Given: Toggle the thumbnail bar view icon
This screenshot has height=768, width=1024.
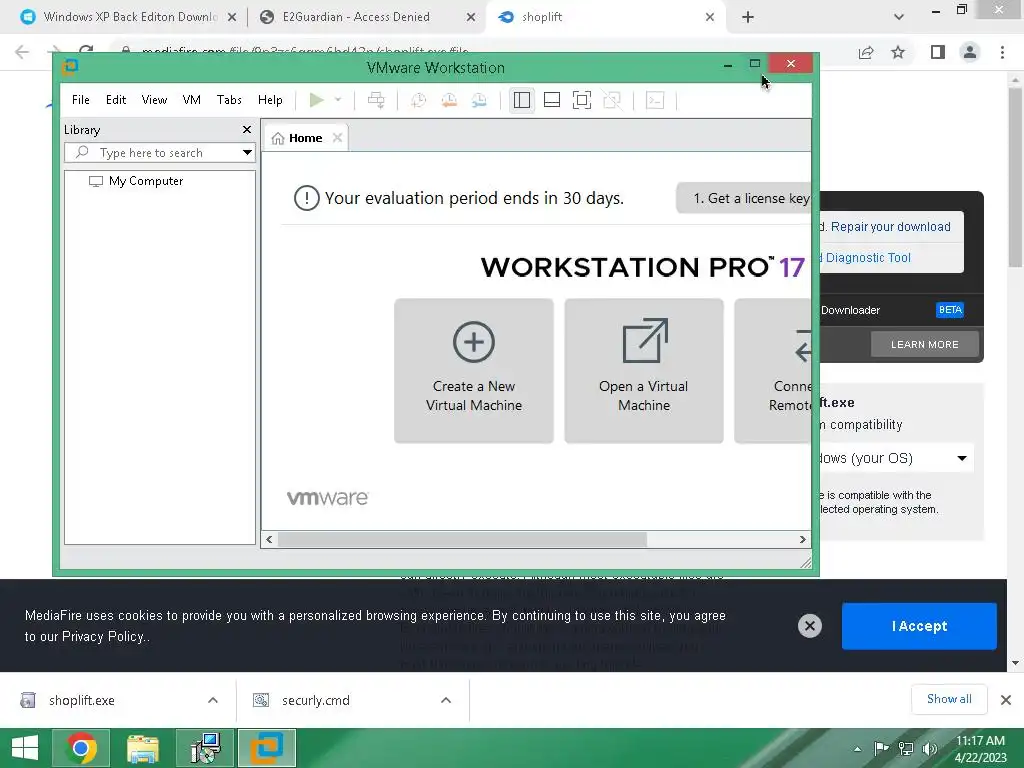Looking at the screenshot, I should [552, 100].
